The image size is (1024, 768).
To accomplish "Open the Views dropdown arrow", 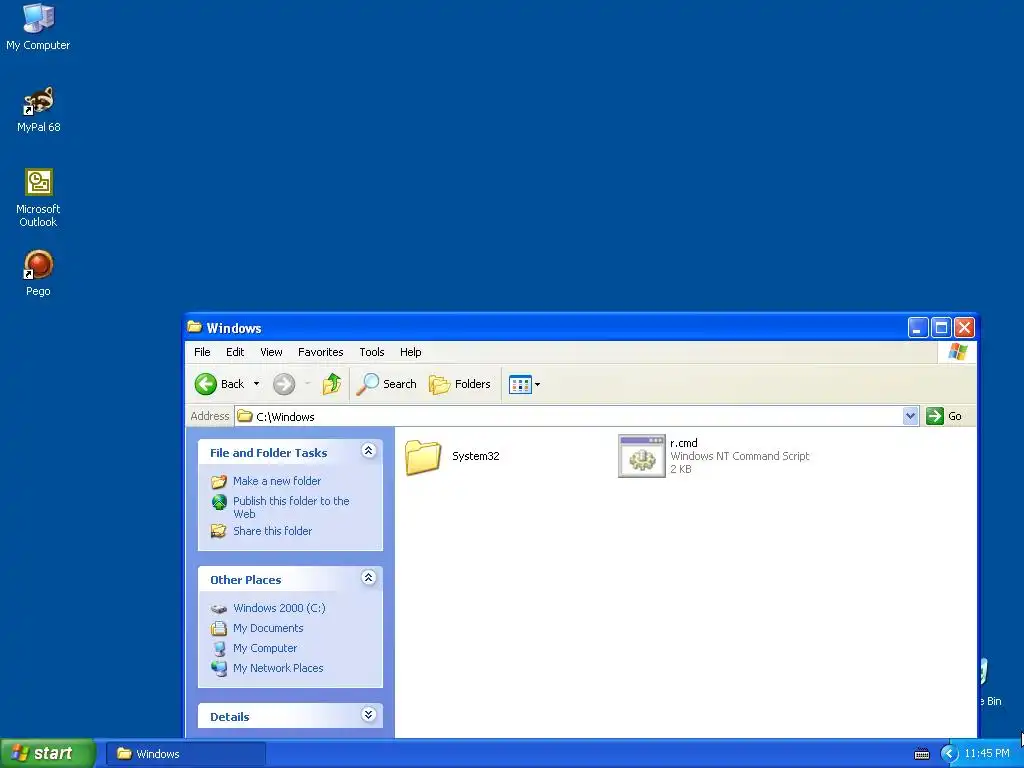I will (x=537, y=385).
